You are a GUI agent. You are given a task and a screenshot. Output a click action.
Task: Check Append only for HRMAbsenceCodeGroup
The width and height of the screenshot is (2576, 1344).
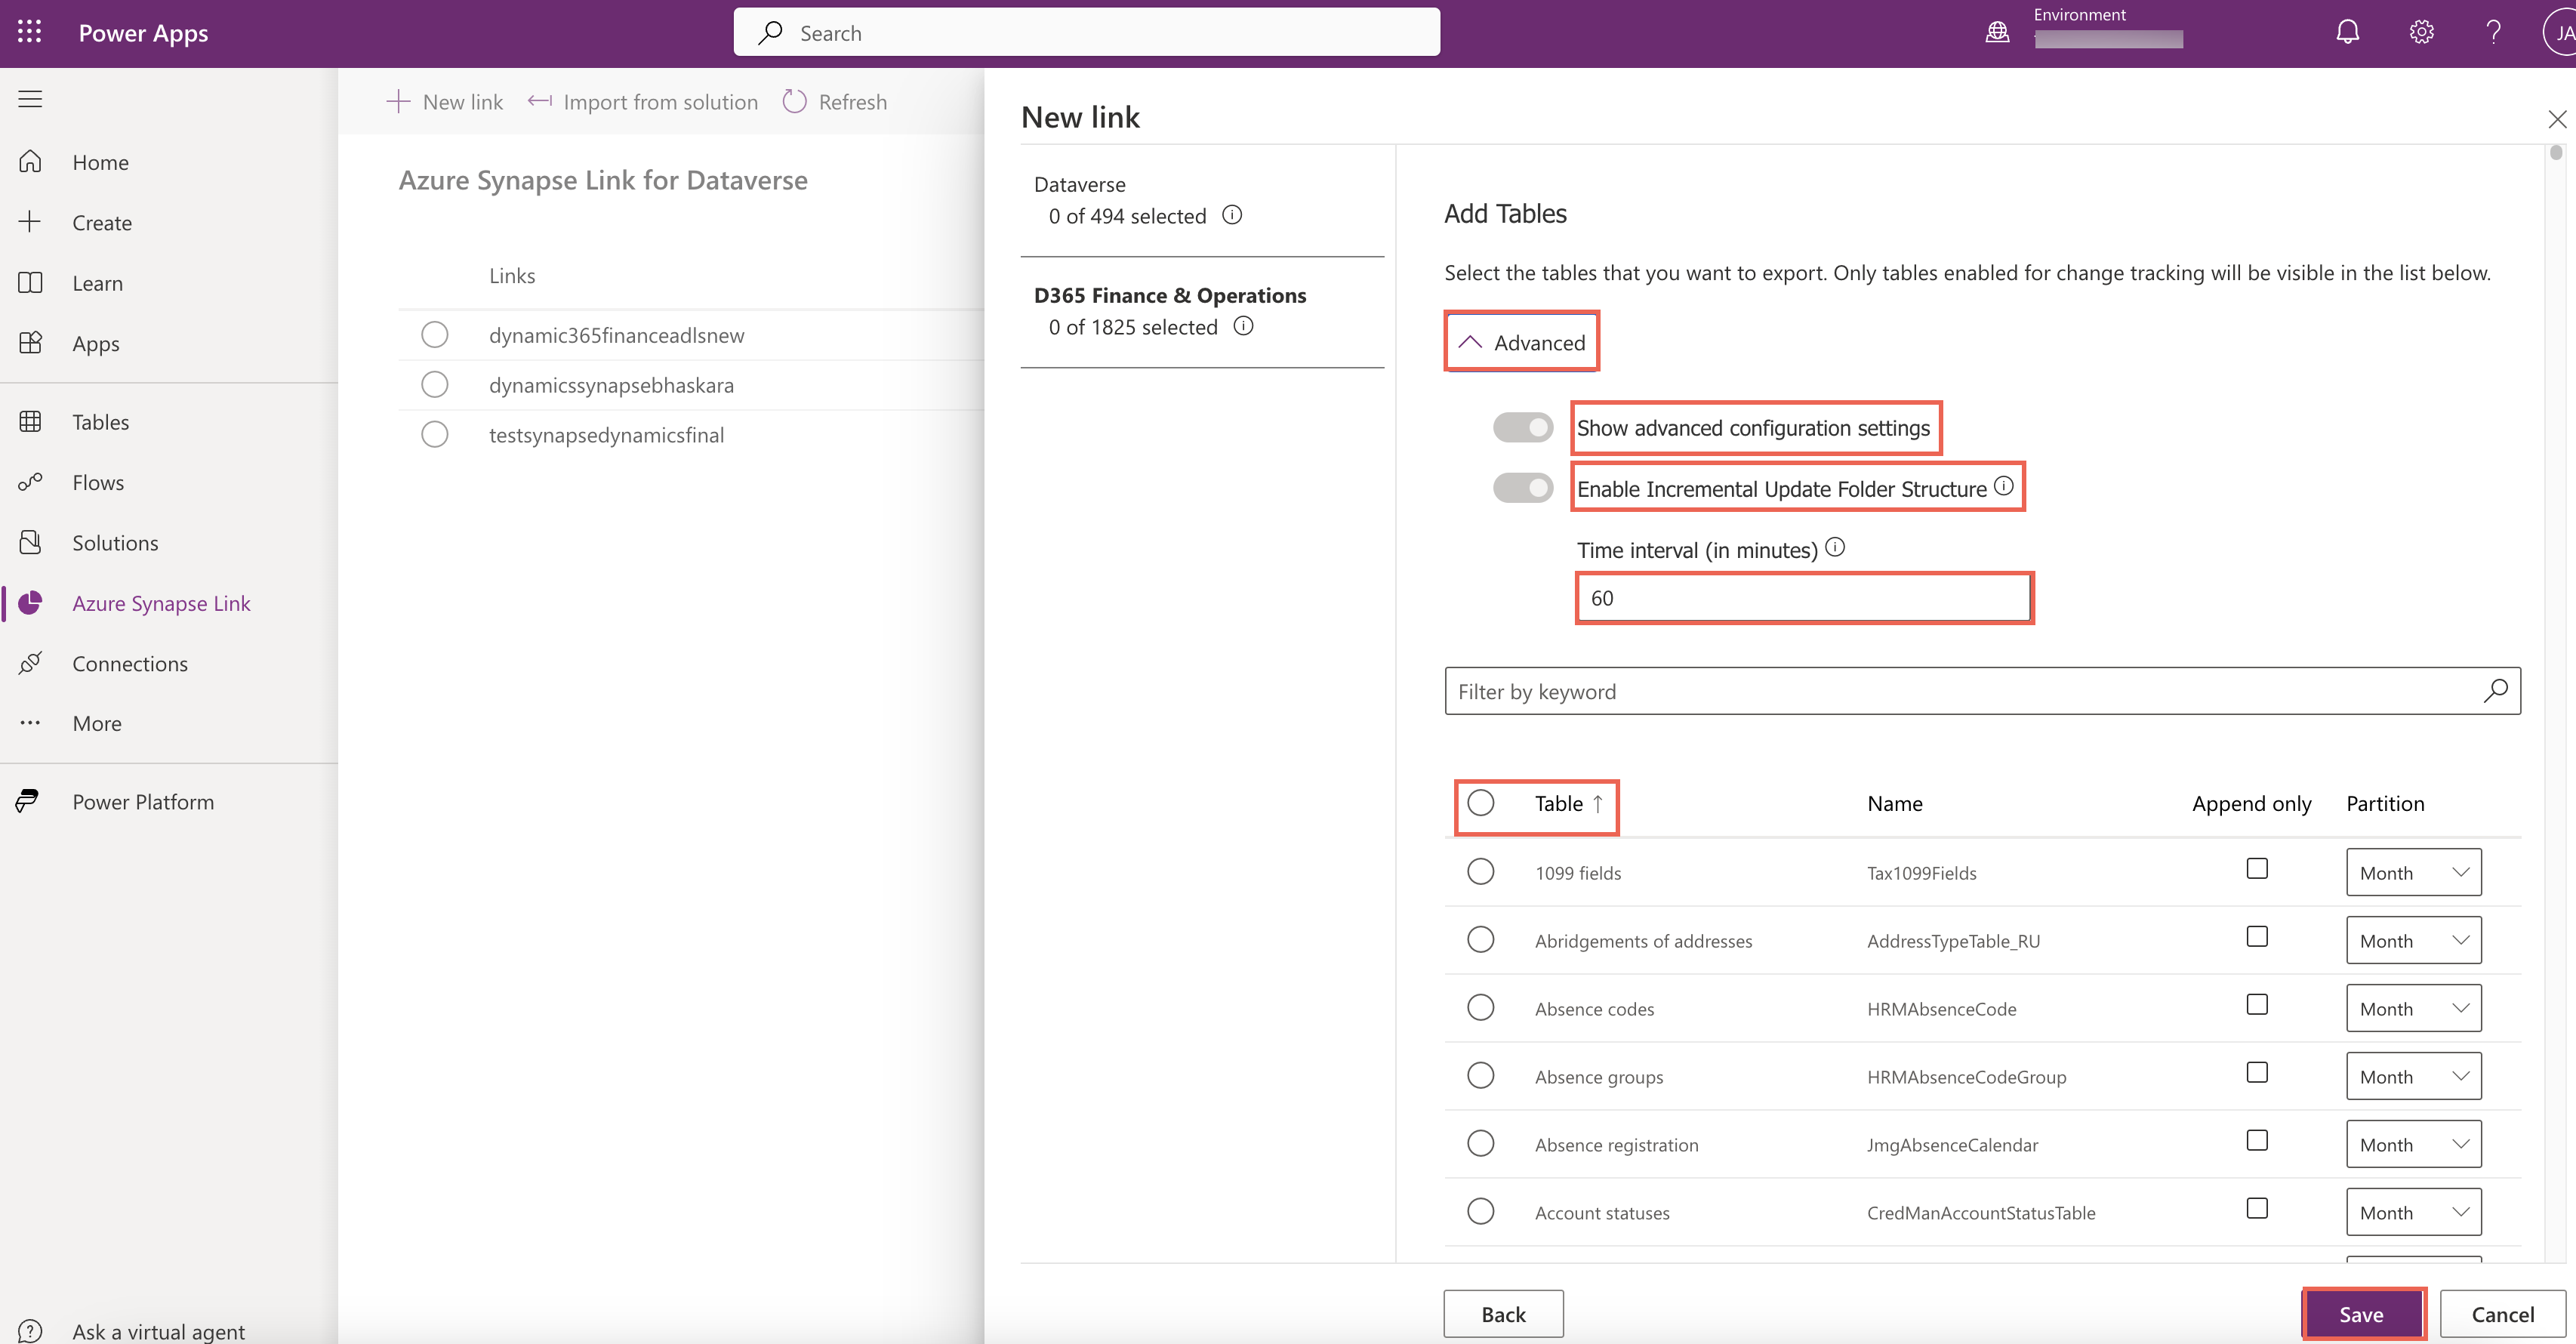pyautogui.click(x=2257, y=1073)
